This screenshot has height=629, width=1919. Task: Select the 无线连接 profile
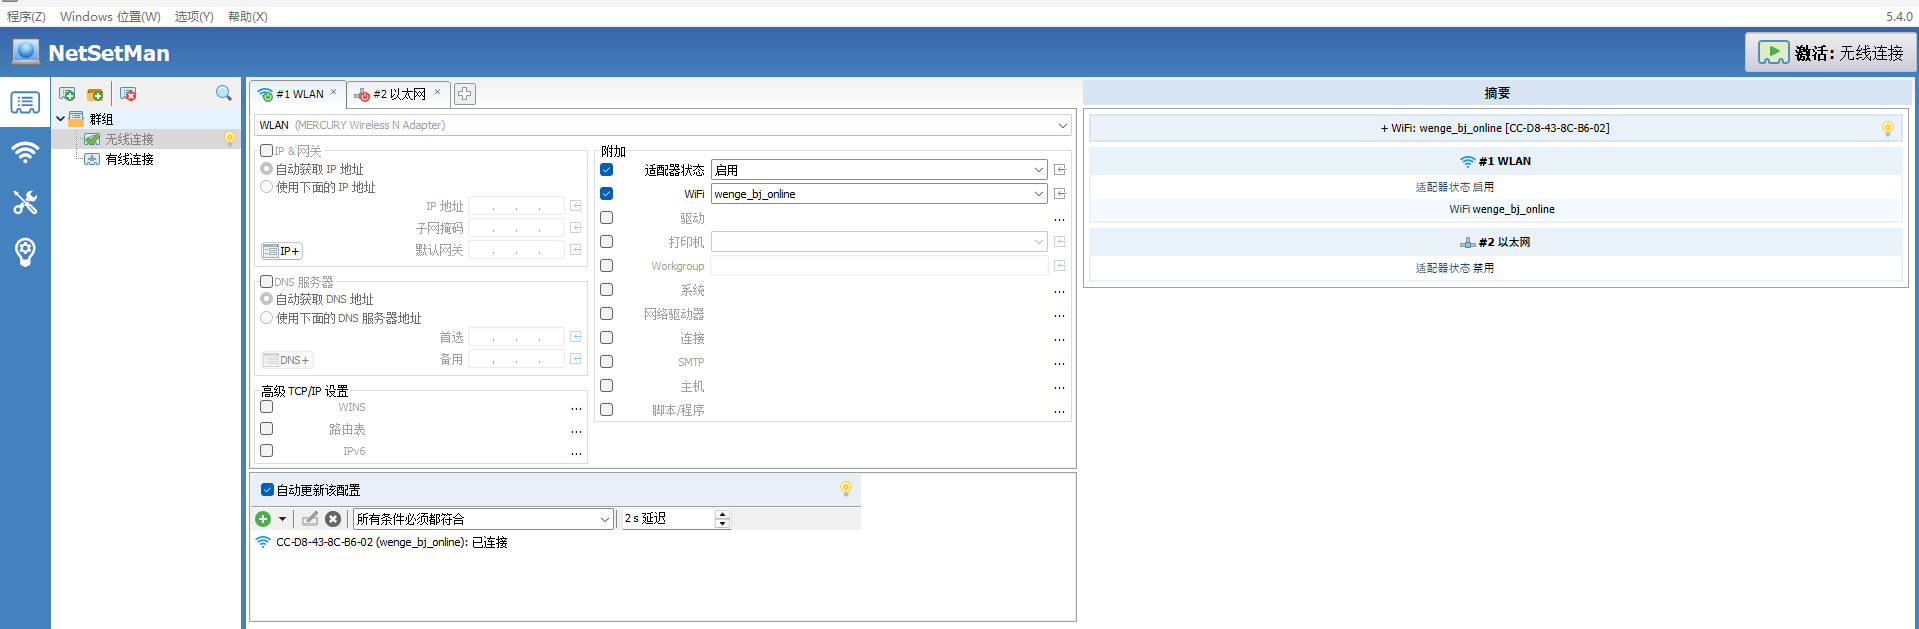point(129,139)
